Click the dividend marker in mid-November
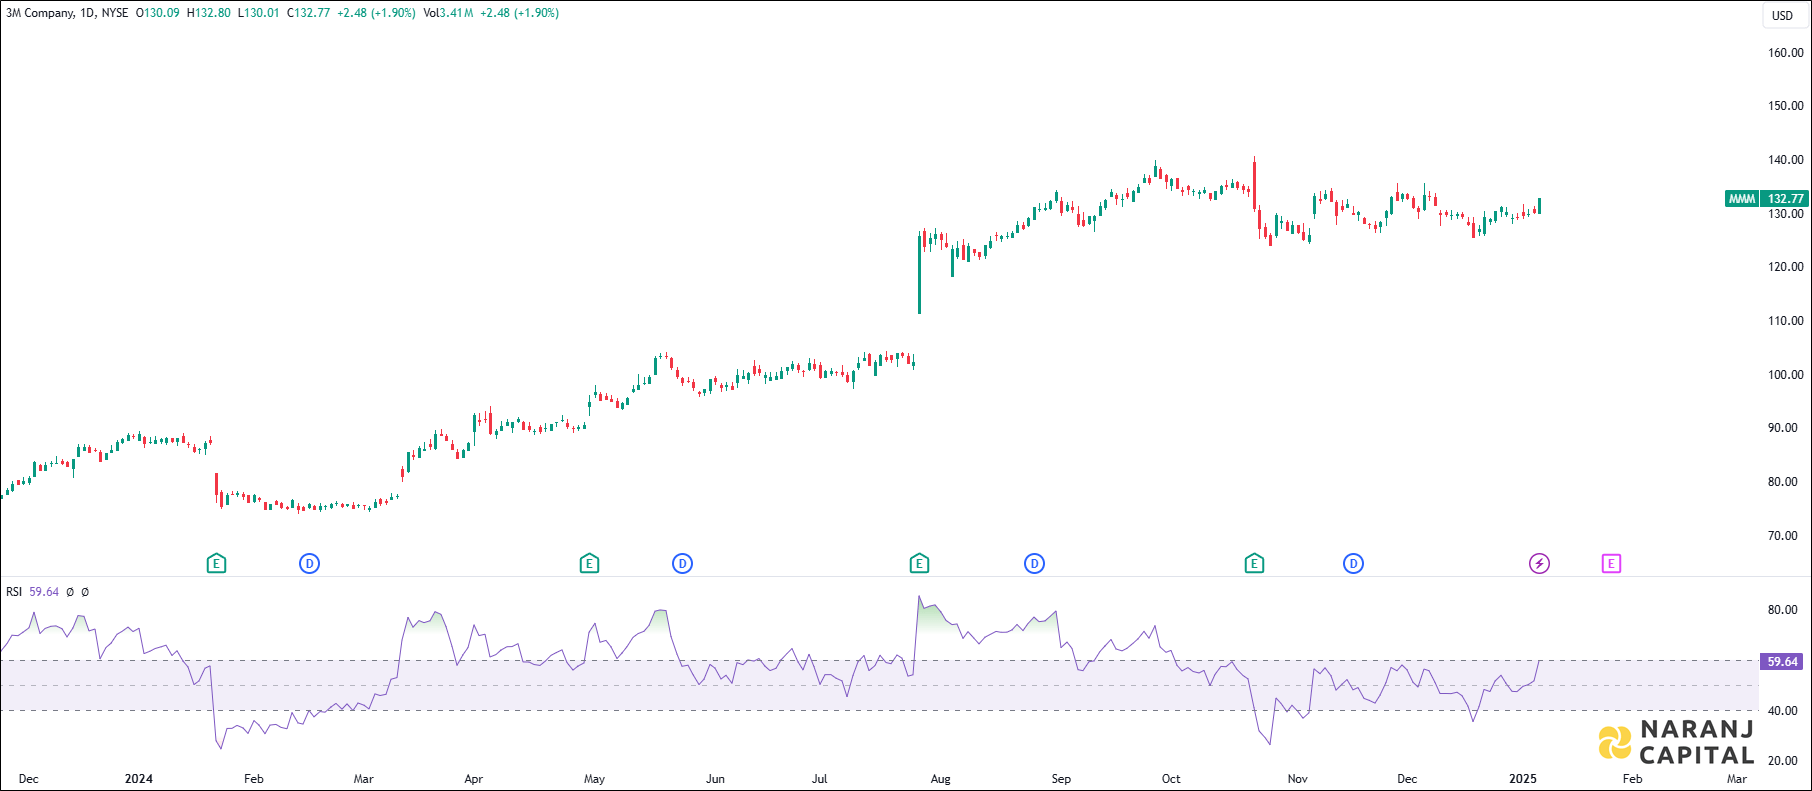 [1353, 564]
